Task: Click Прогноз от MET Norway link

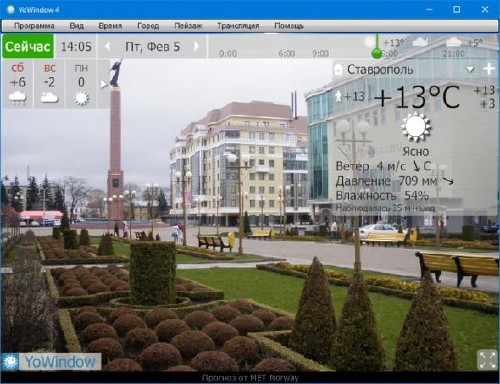Action: pos(250,378)
